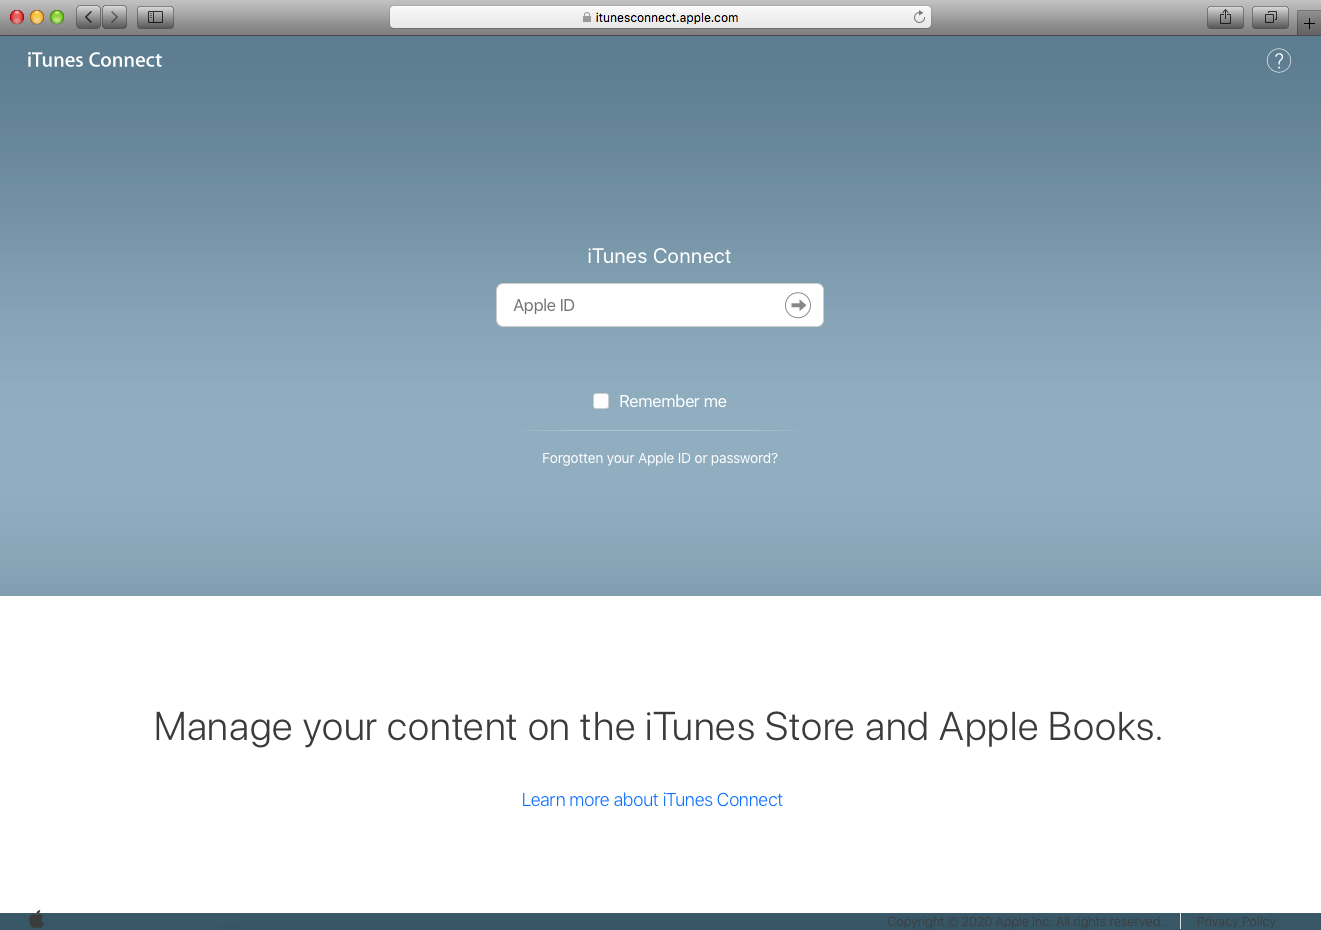Open a new tab with plus button
The width and height of the screenshot is (1321, 930).
1309,23
